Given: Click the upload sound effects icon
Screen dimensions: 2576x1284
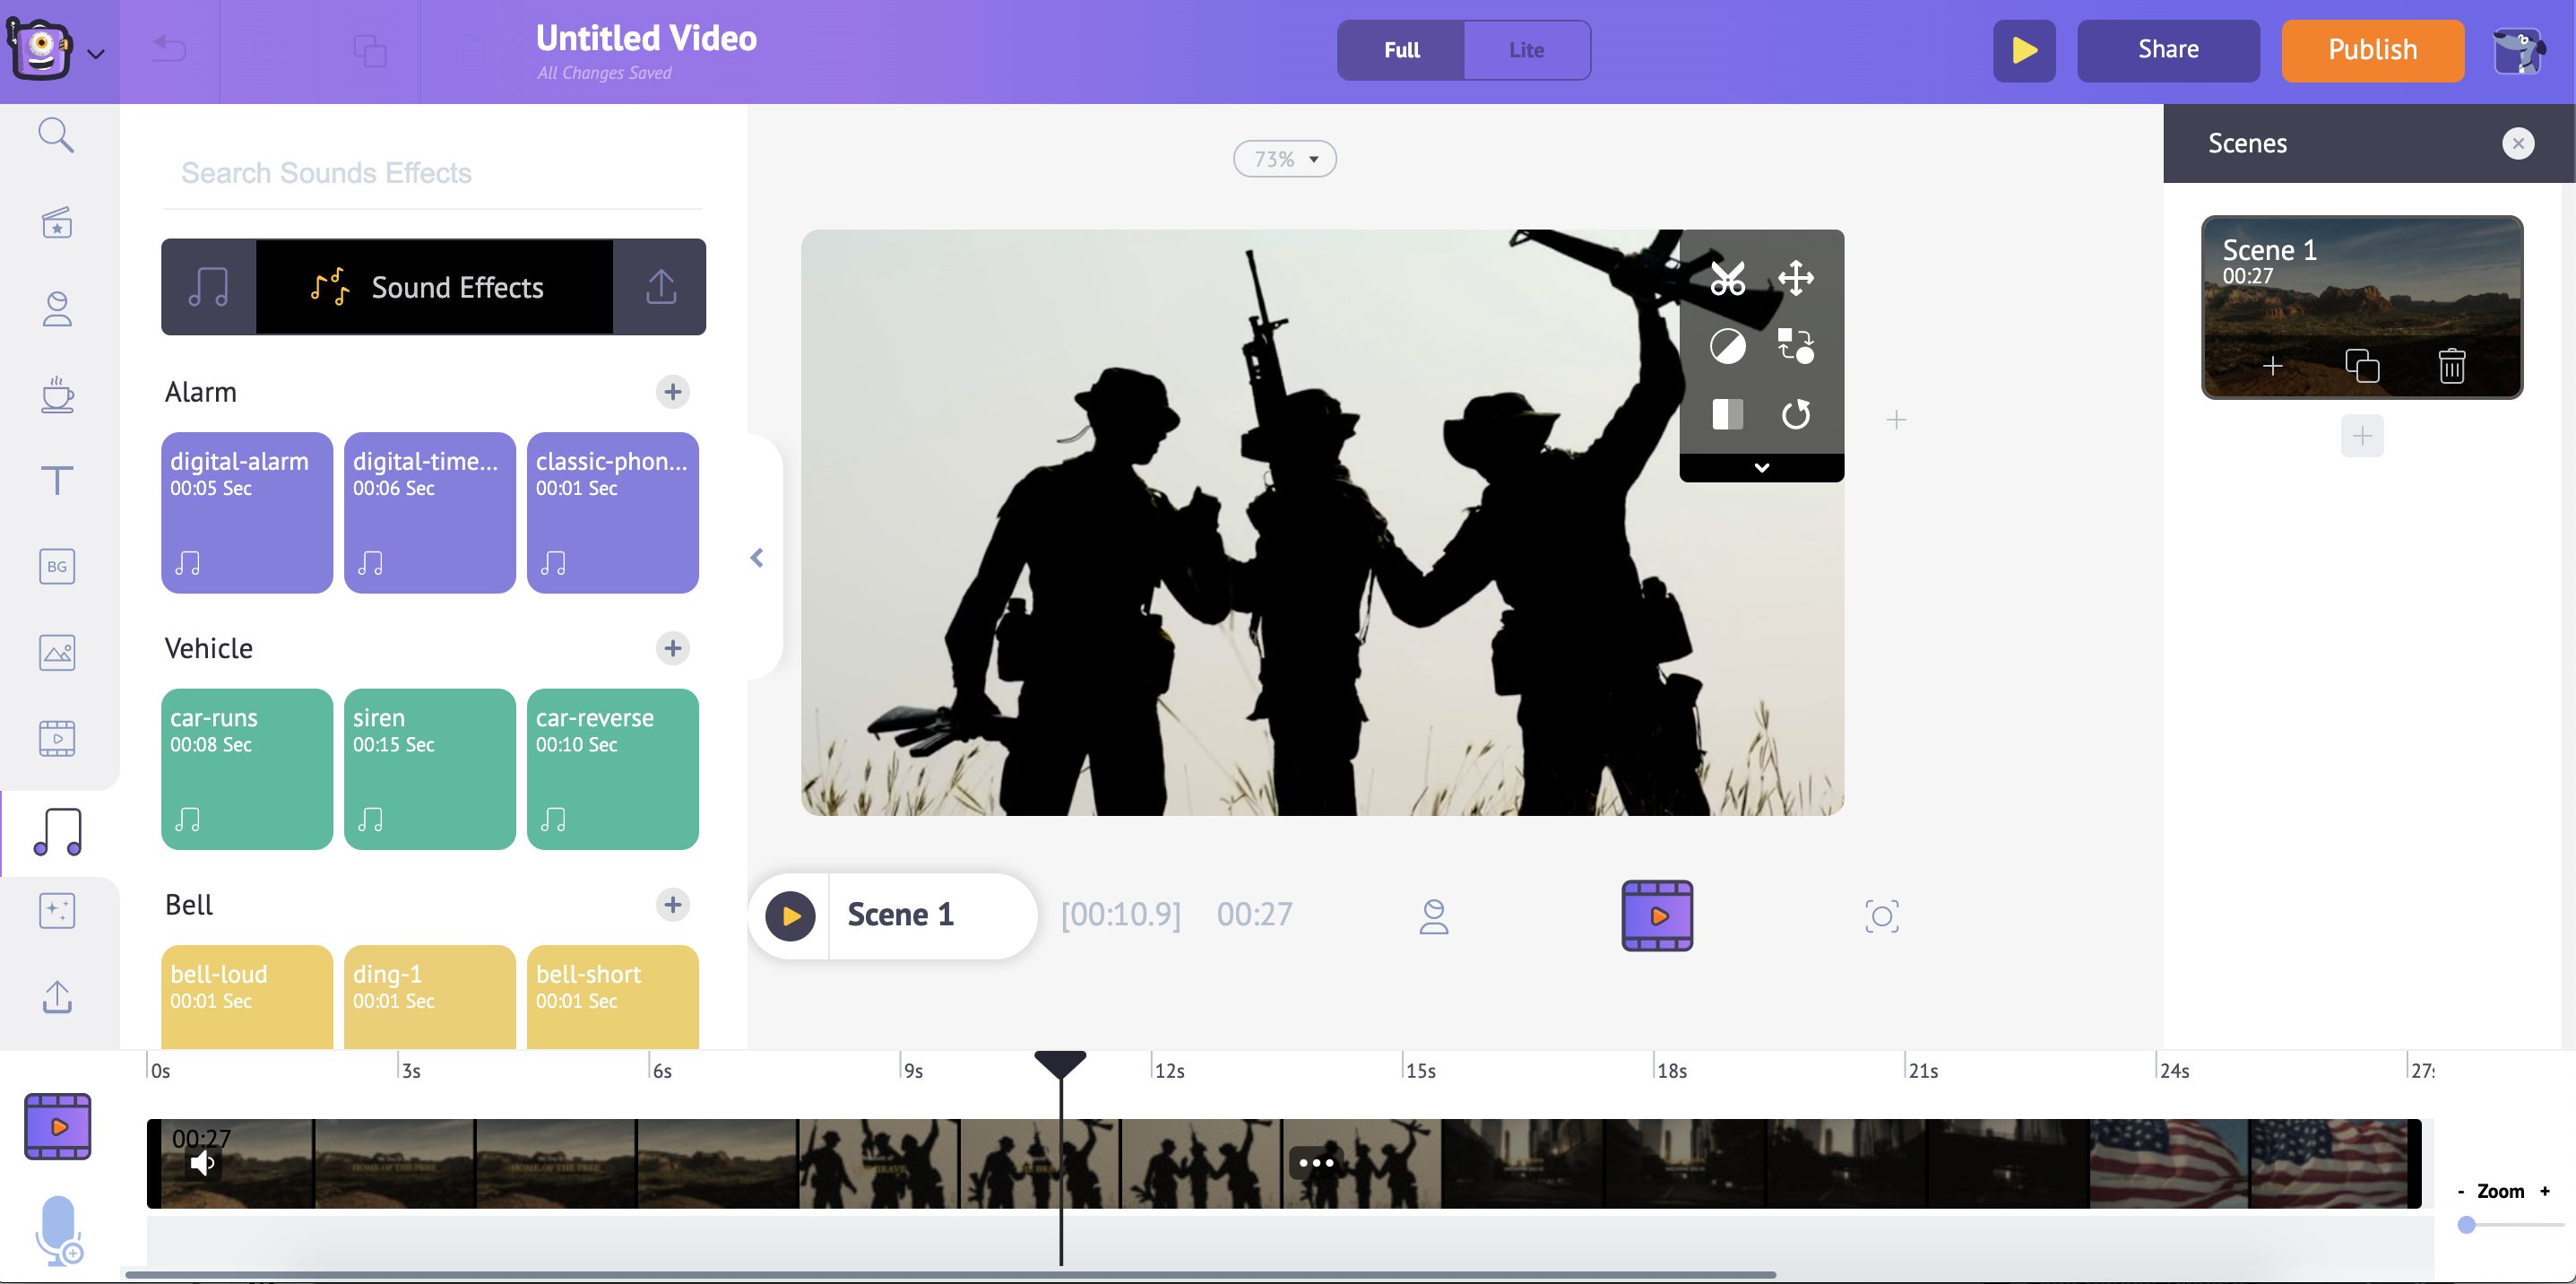Looking at the screenshot, I should point(659,288).
